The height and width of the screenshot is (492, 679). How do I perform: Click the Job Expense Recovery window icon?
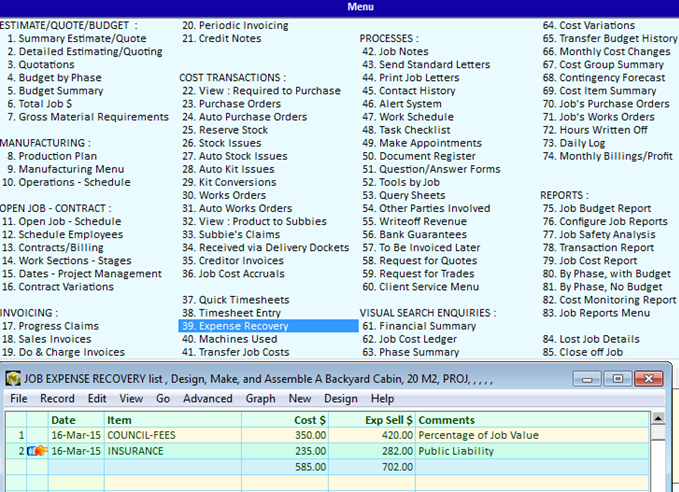tap(13, 379)
